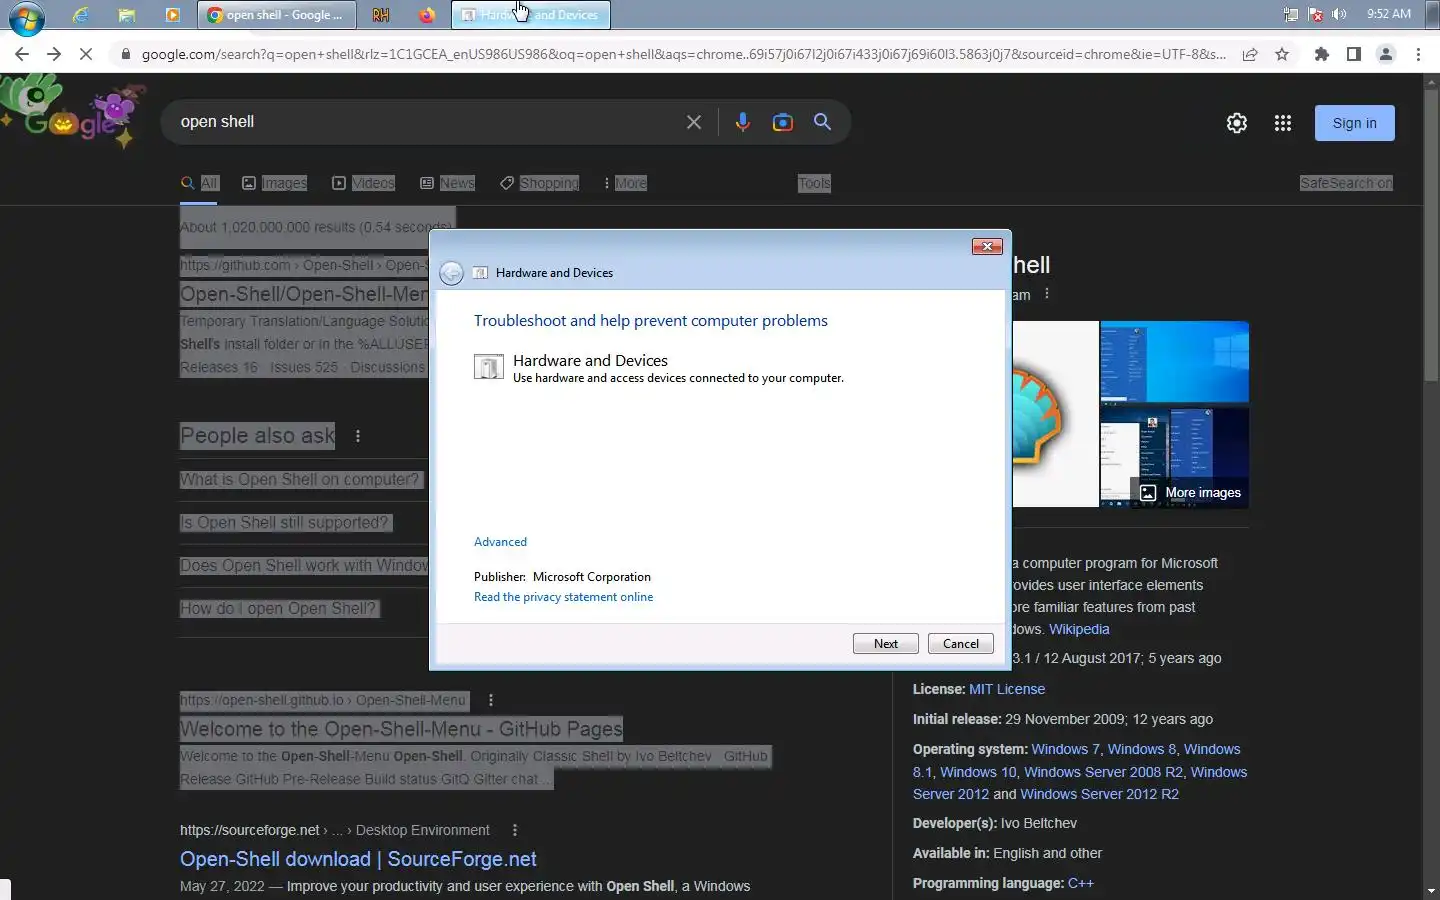
Task: Stop loading the page
Action: coord(86,54)
